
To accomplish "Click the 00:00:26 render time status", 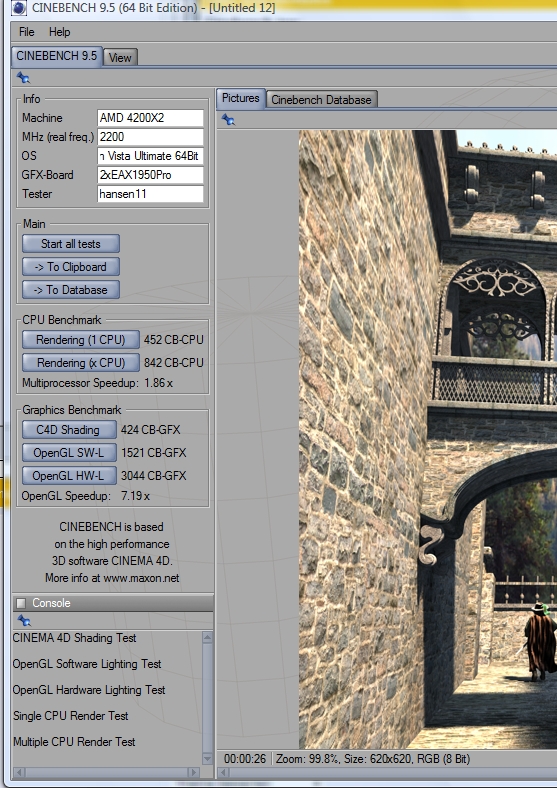I will coord(245,759).
